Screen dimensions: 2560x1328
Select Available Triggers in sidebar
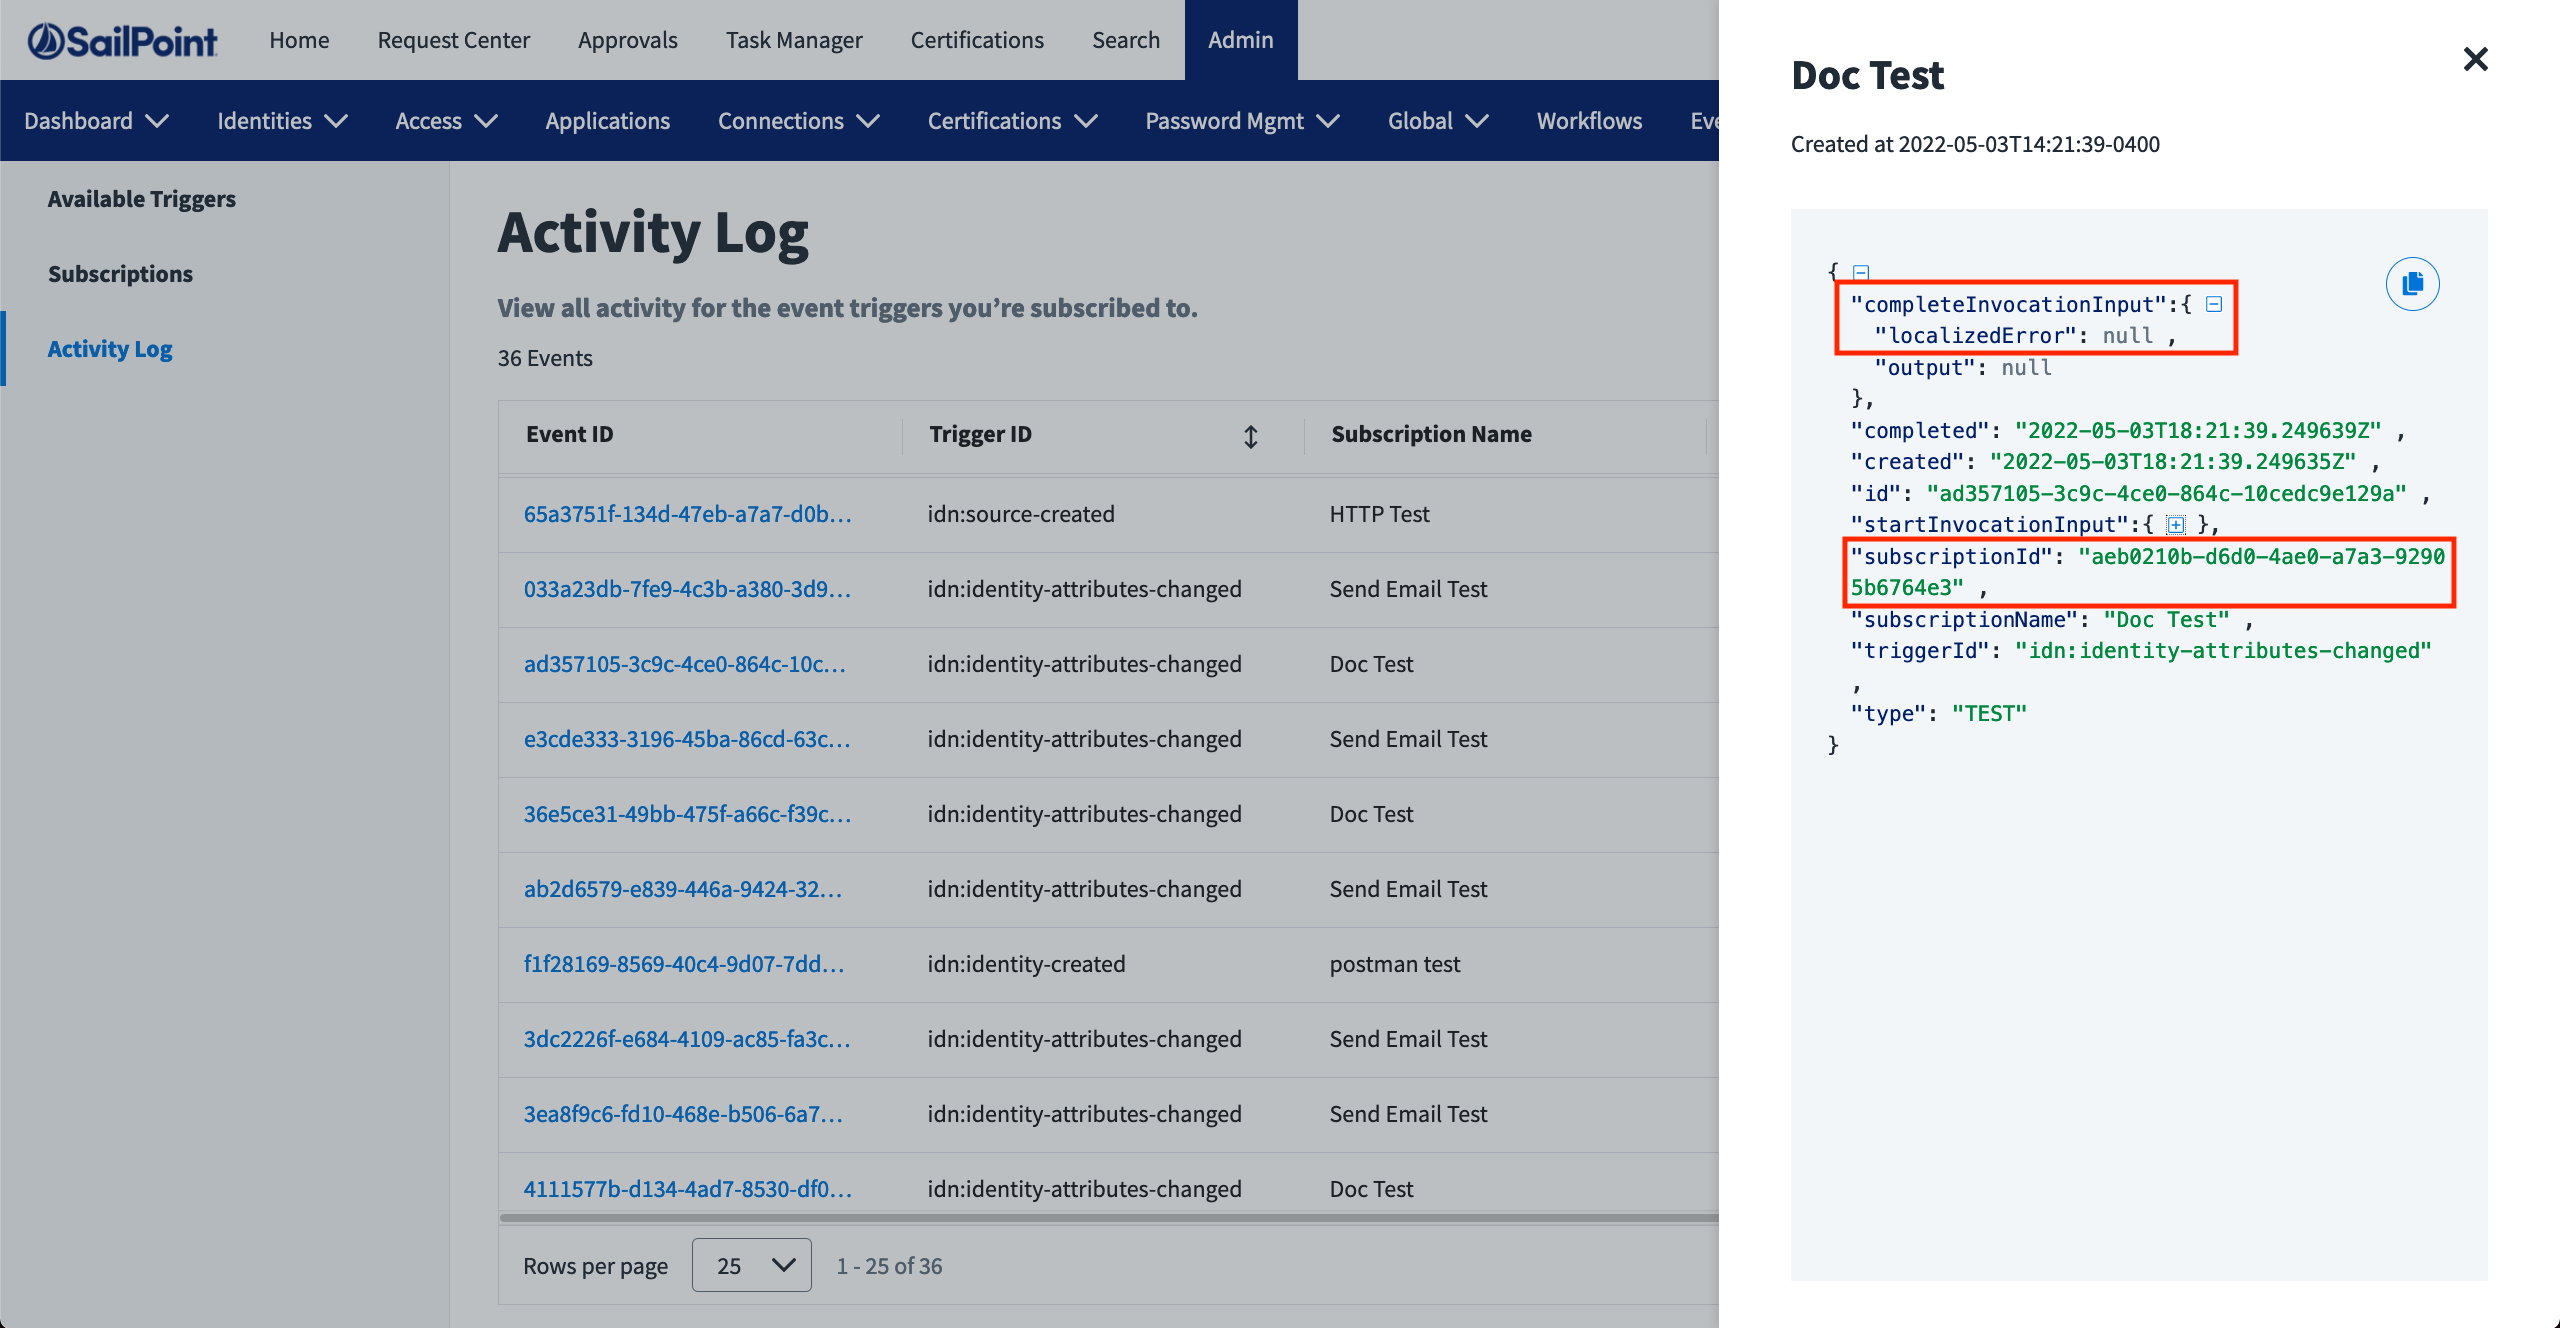(x=141, y=199)
